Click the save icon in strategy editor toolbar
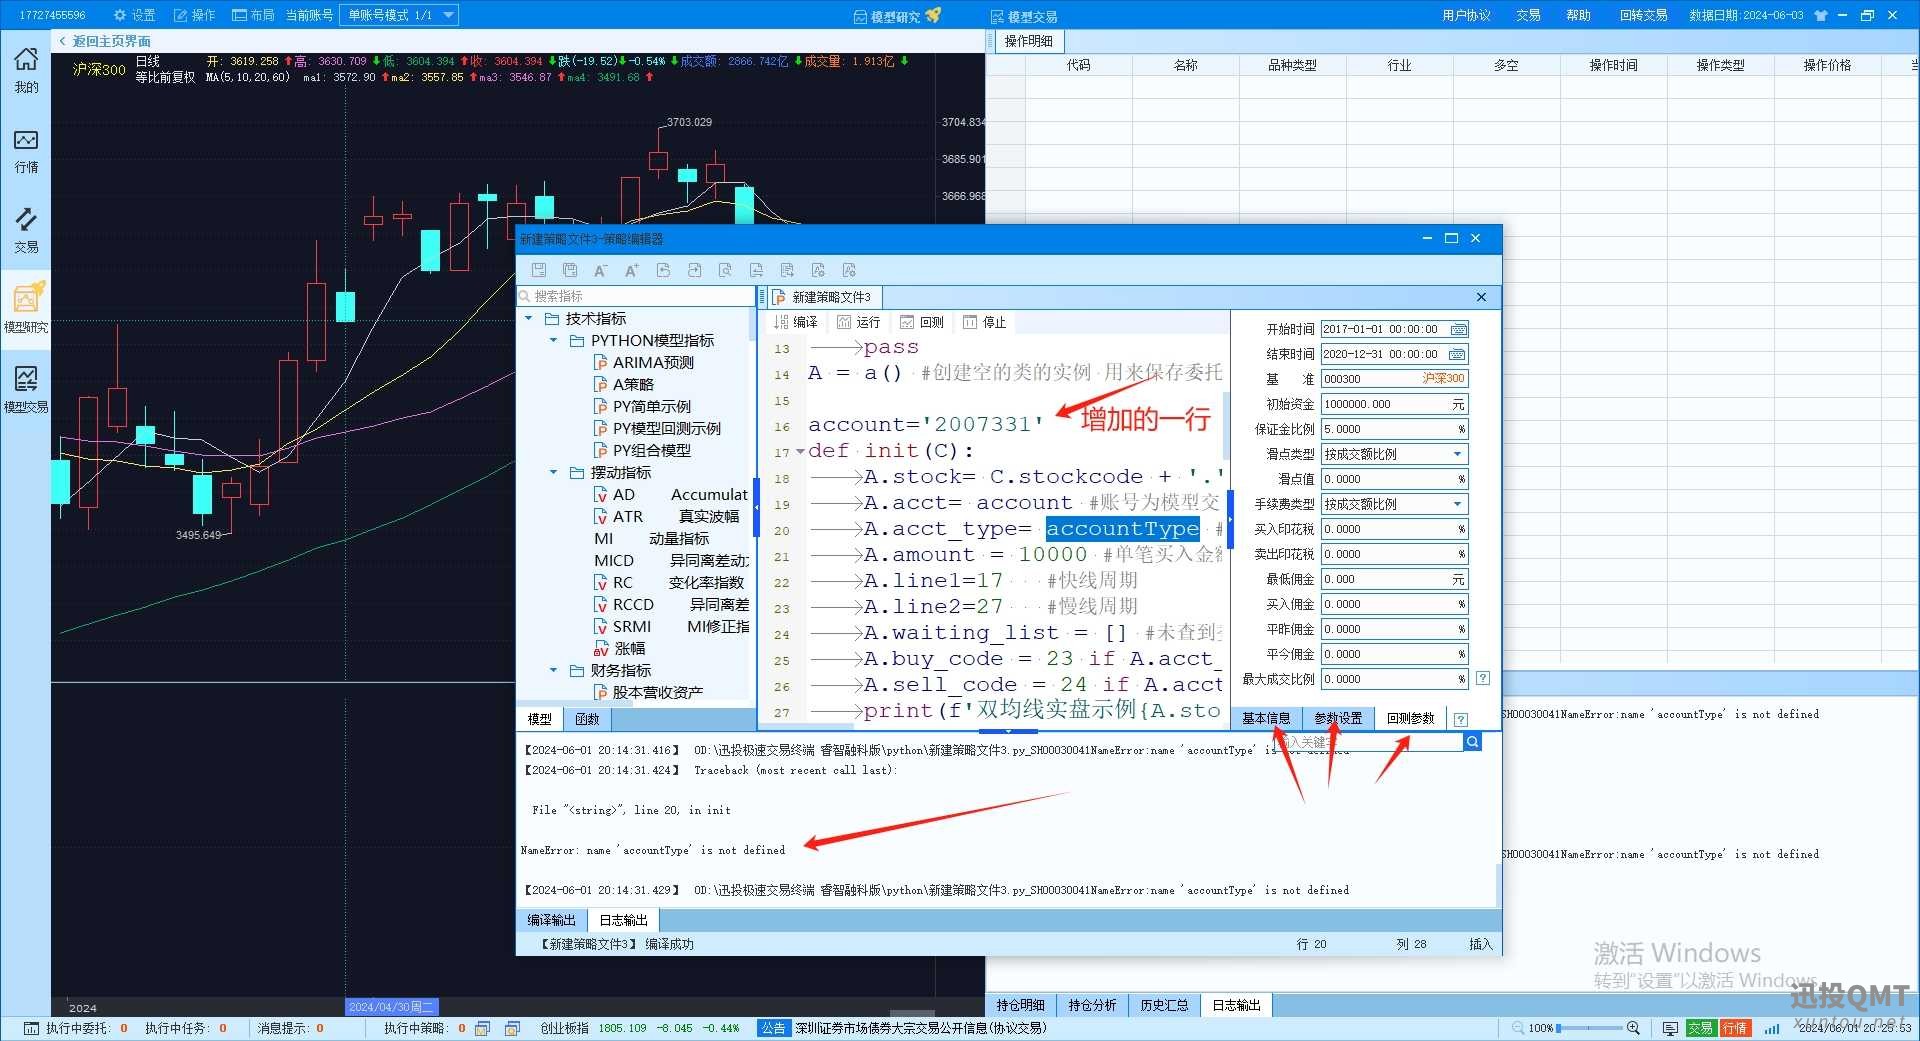The width and height of the screenshot is (1920, 1041). point(539,270)
